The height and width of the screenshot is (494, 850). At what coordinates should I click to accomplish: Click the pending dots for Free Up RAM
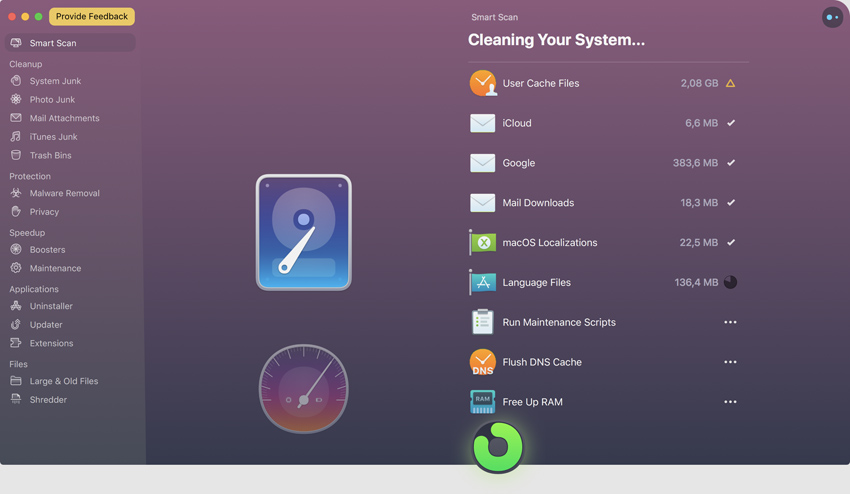coord(730,402)
